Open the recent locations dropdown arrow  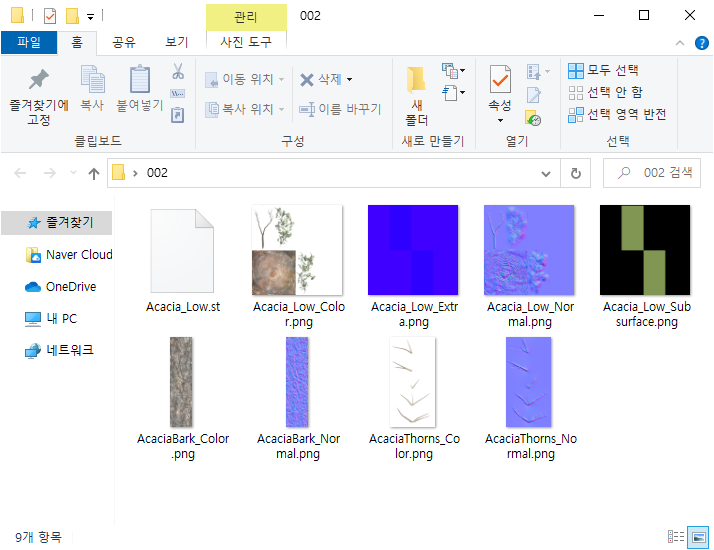tap(73, 173)
